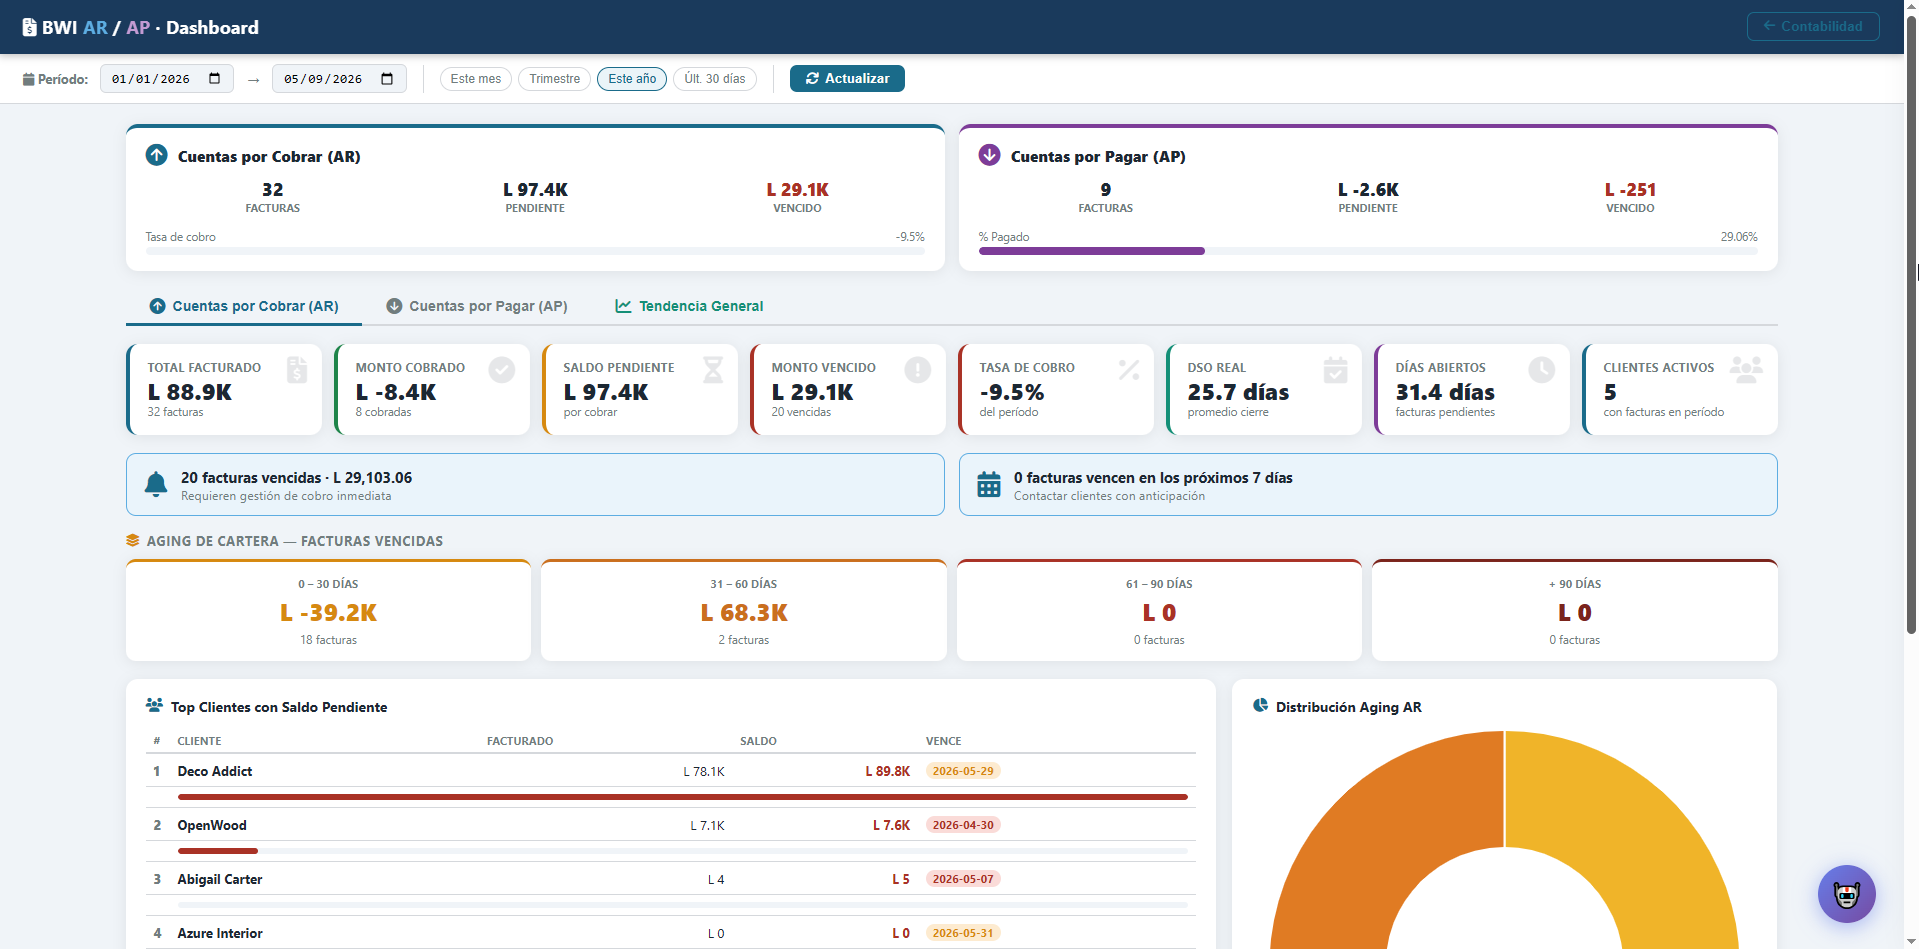This screenshot has width=1919, height=949.
Task: Click the DSO Real calendar-check icon
Action: (x=1336, y=370)
